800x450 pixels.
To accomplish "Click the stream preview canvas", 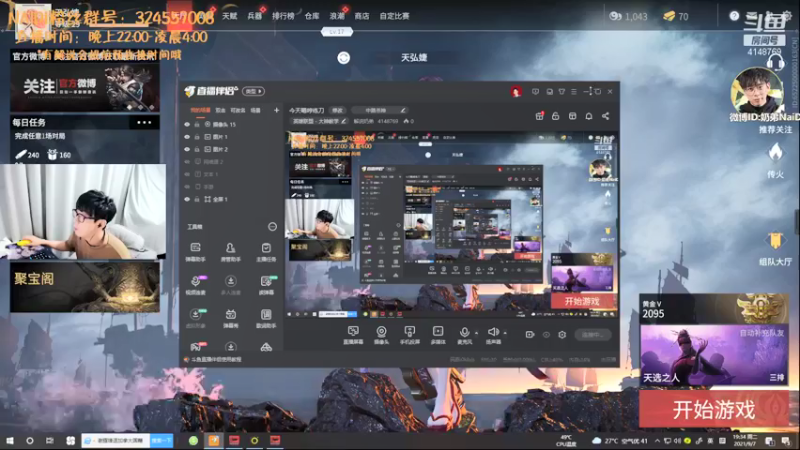I will (x=451, y=226).
